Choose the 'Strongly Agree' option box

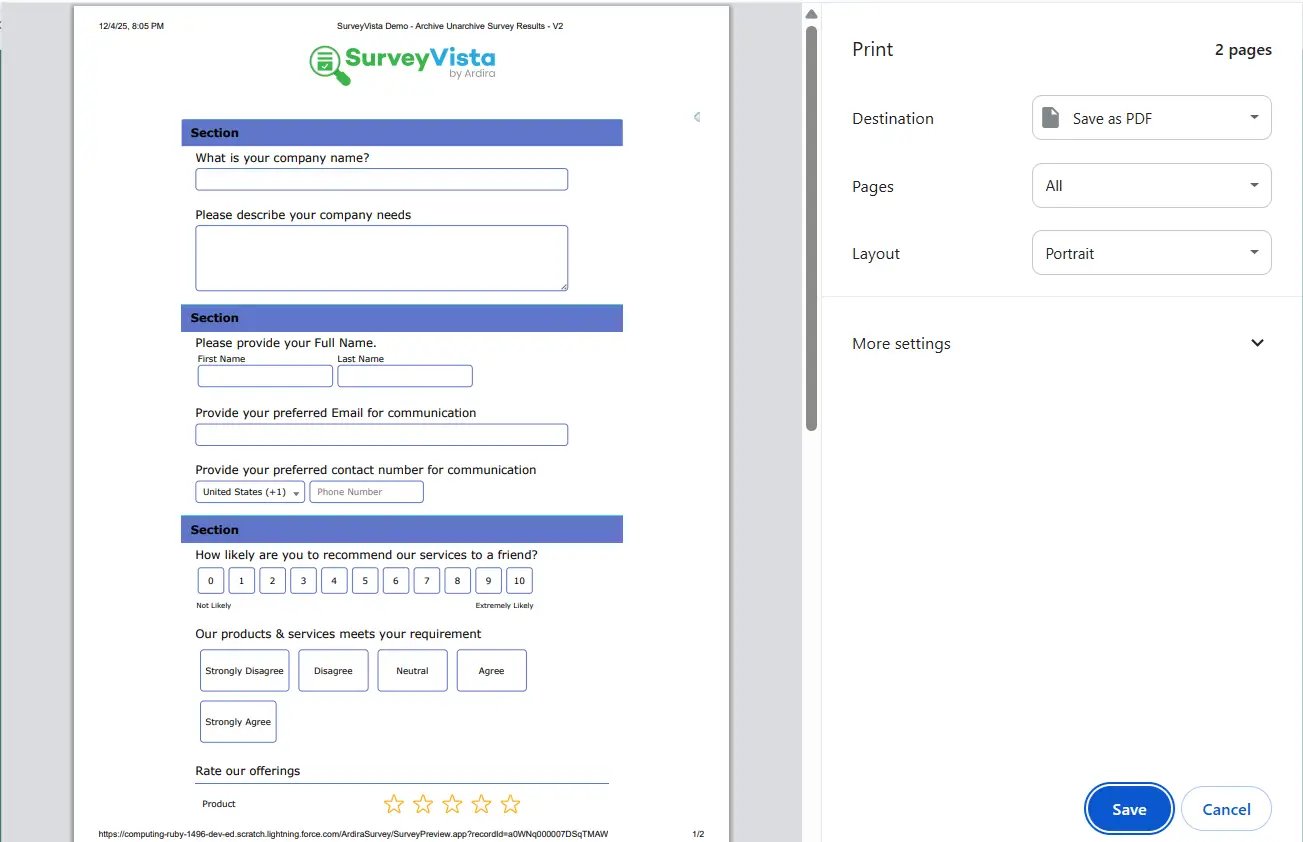point(238,722)
